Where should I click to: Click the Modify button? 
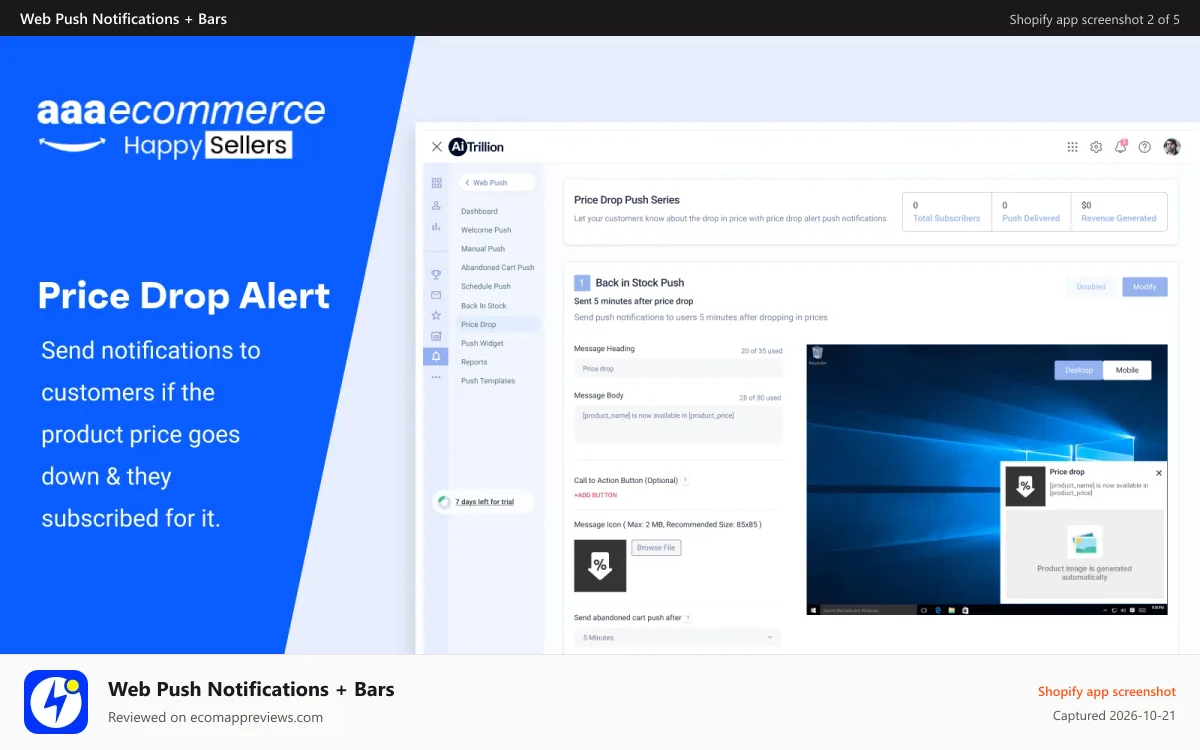pyautogui.click(x=1145, y=287)
